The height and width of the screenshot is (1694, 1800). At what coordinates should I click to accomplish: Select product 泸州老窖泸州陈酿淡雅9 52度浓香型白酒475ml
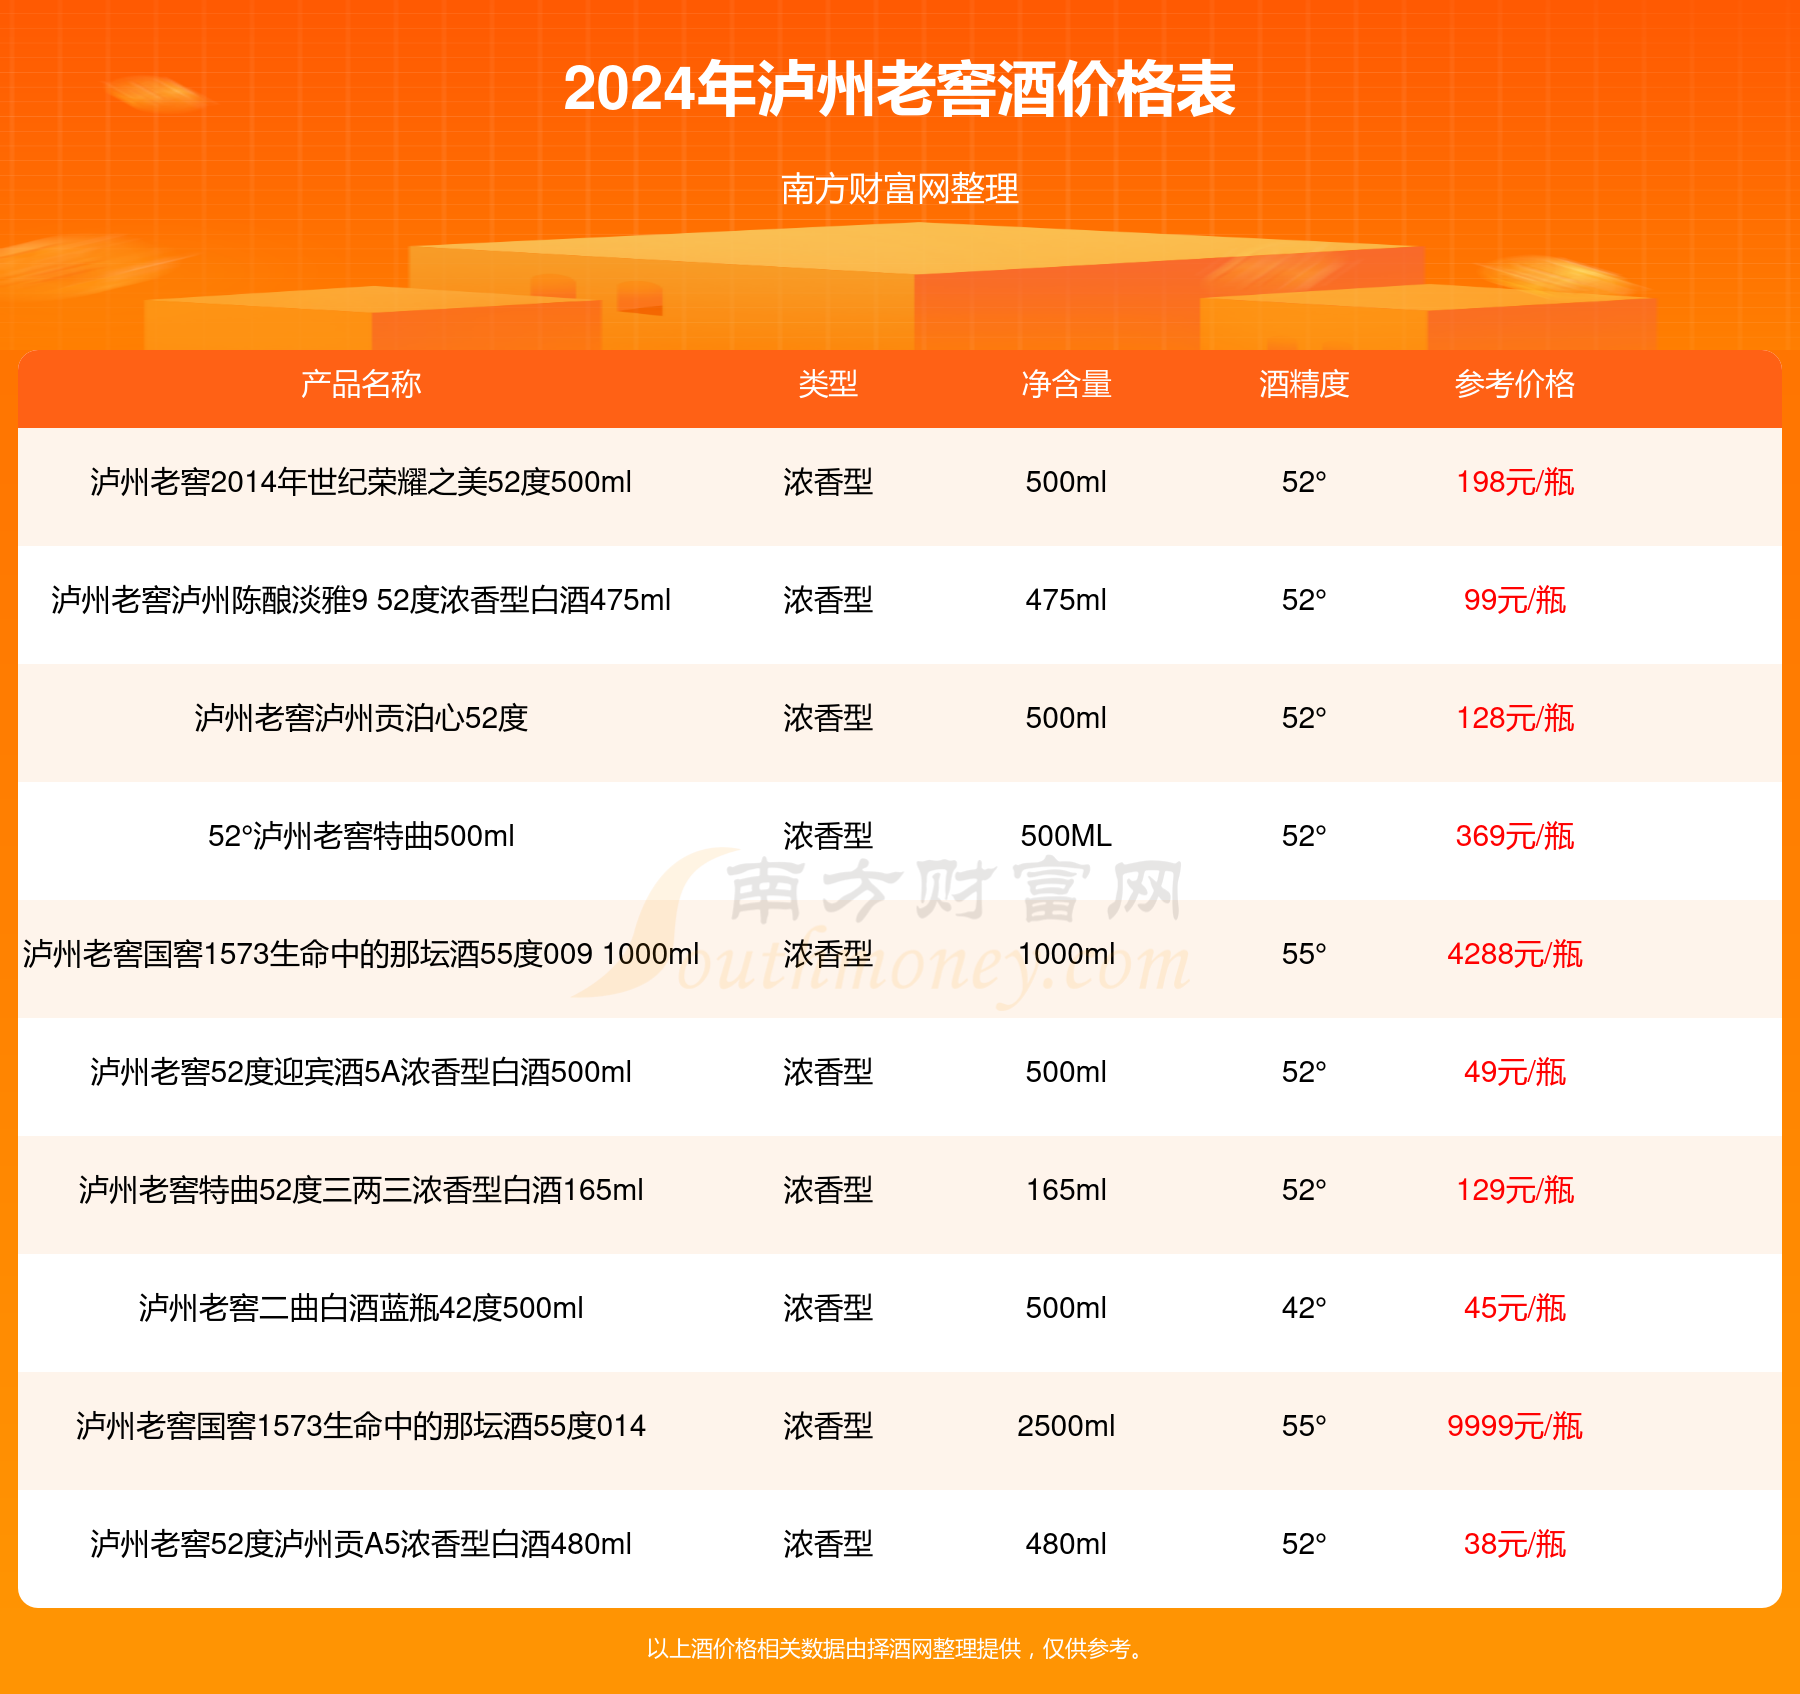[361, 600]
